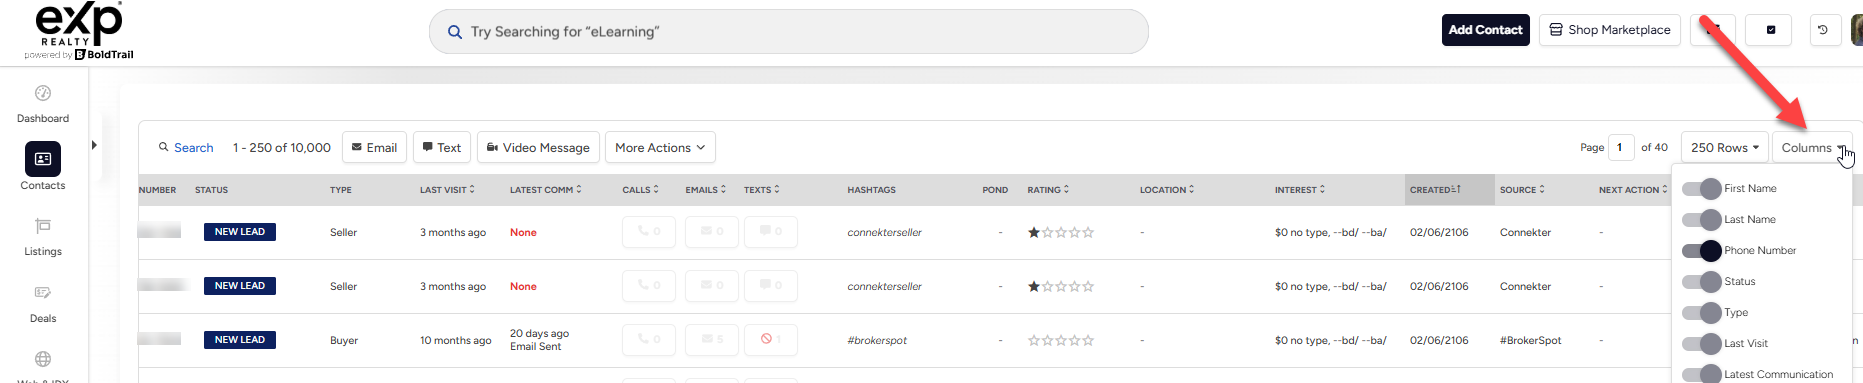Image resolution: width=1863 pixels, height=383 pixels.
Task: Sort by the Interest column header
Action: [1299, 190]
